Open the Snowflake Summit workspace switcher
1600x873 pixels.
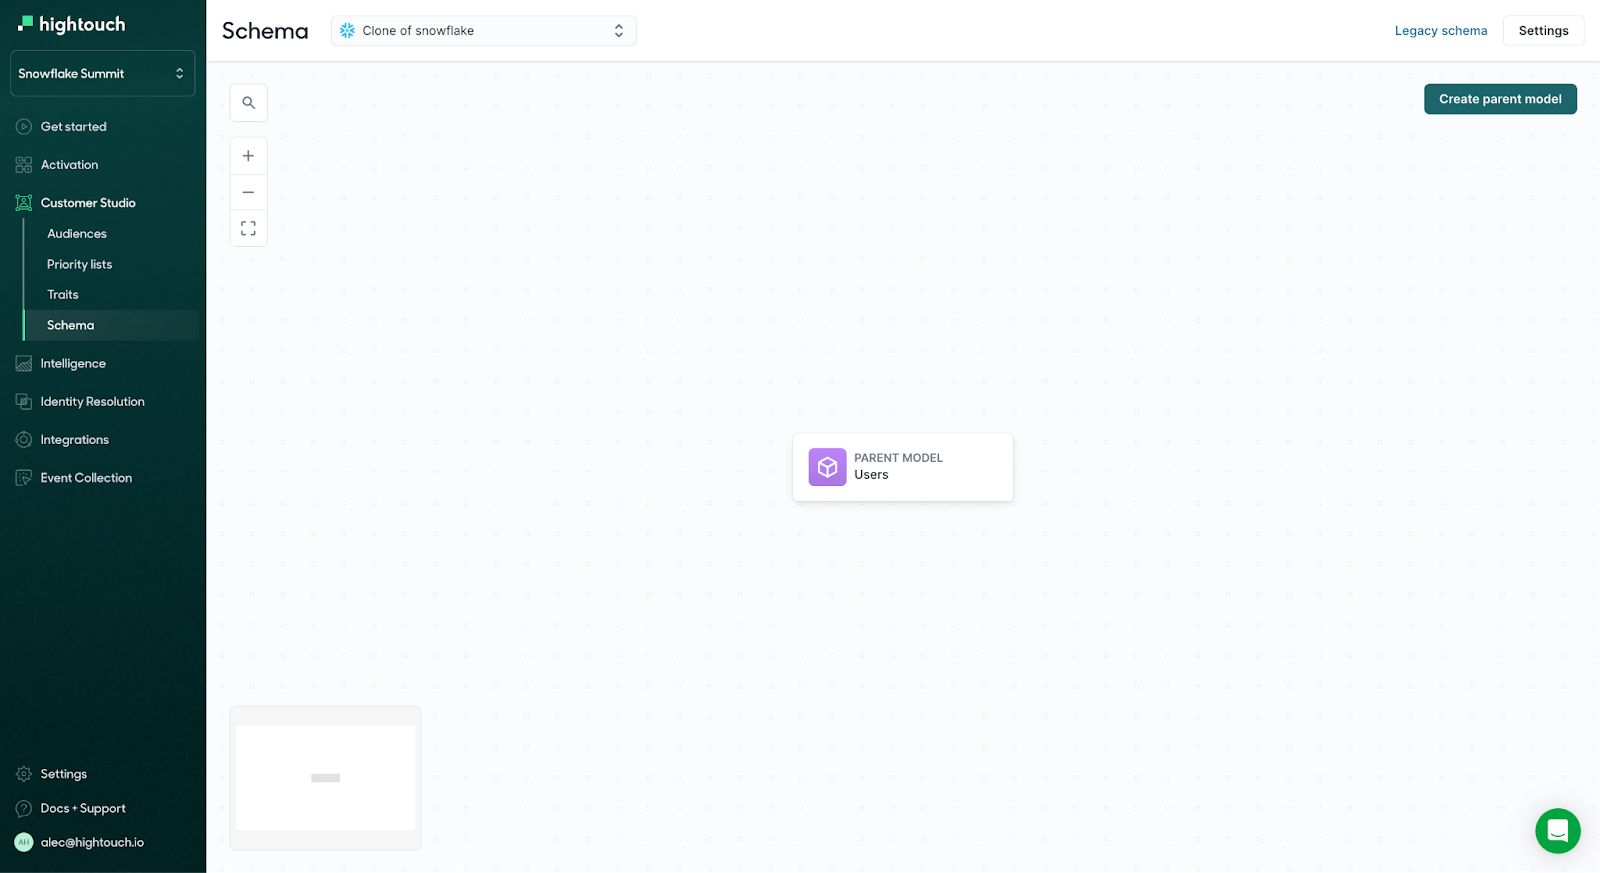[102, 74]
